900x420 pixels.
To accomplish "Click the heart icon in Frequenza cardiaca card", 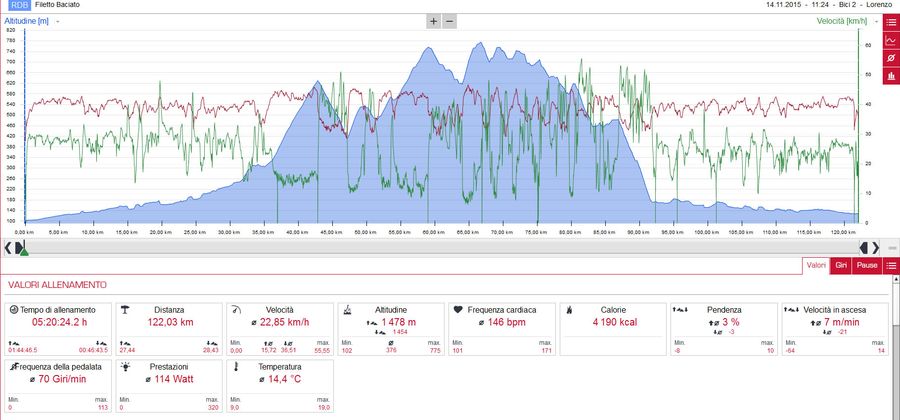I will [457, 309].
